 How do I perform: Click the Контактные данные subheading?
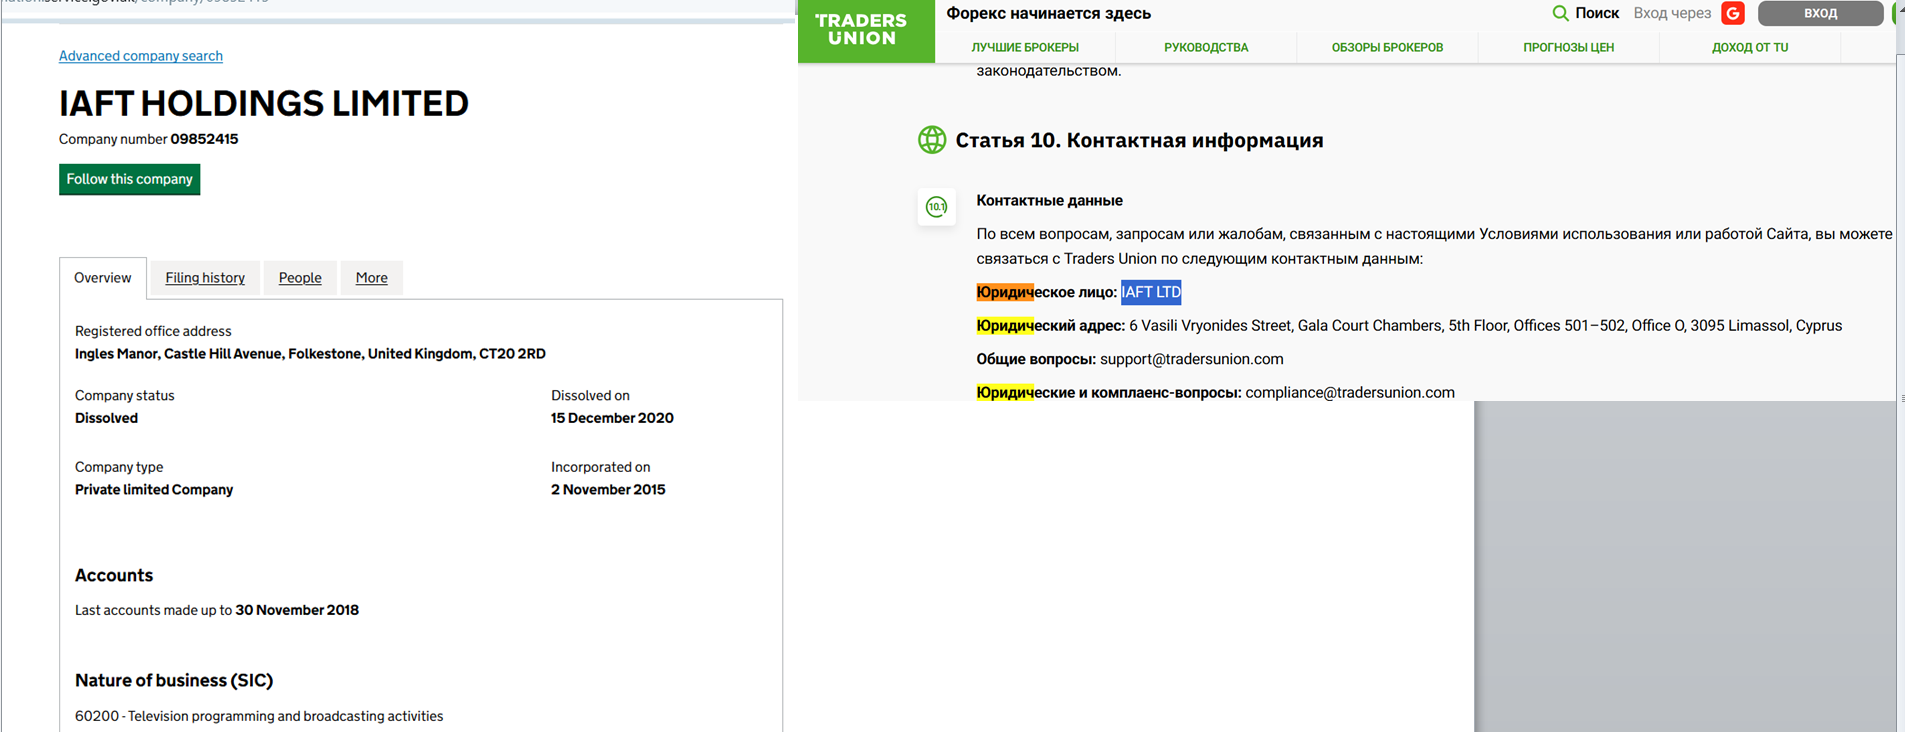click(x=1049, y=201)
